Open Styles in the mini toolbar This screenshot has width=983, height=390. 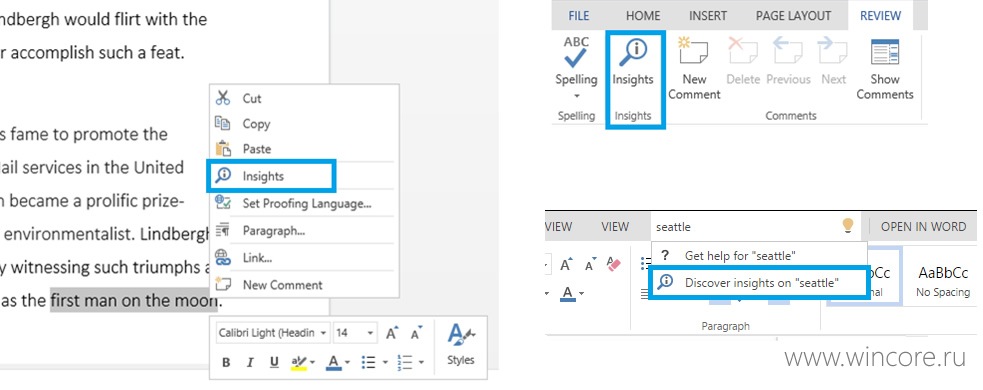pos(461,344)
